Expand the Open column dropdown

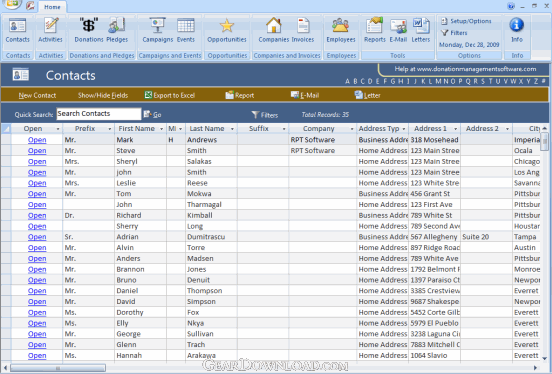pos(58,129)
